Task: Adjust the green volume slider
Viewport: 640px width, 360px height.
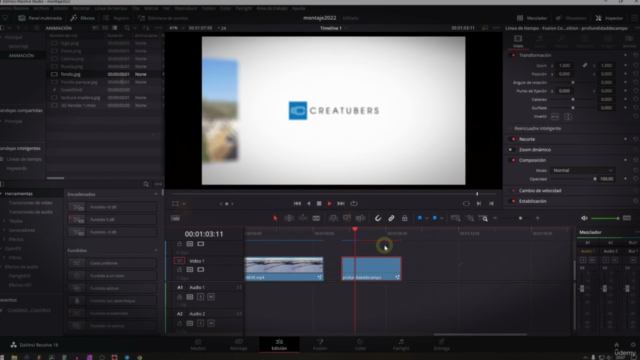Action: [605, 218]
